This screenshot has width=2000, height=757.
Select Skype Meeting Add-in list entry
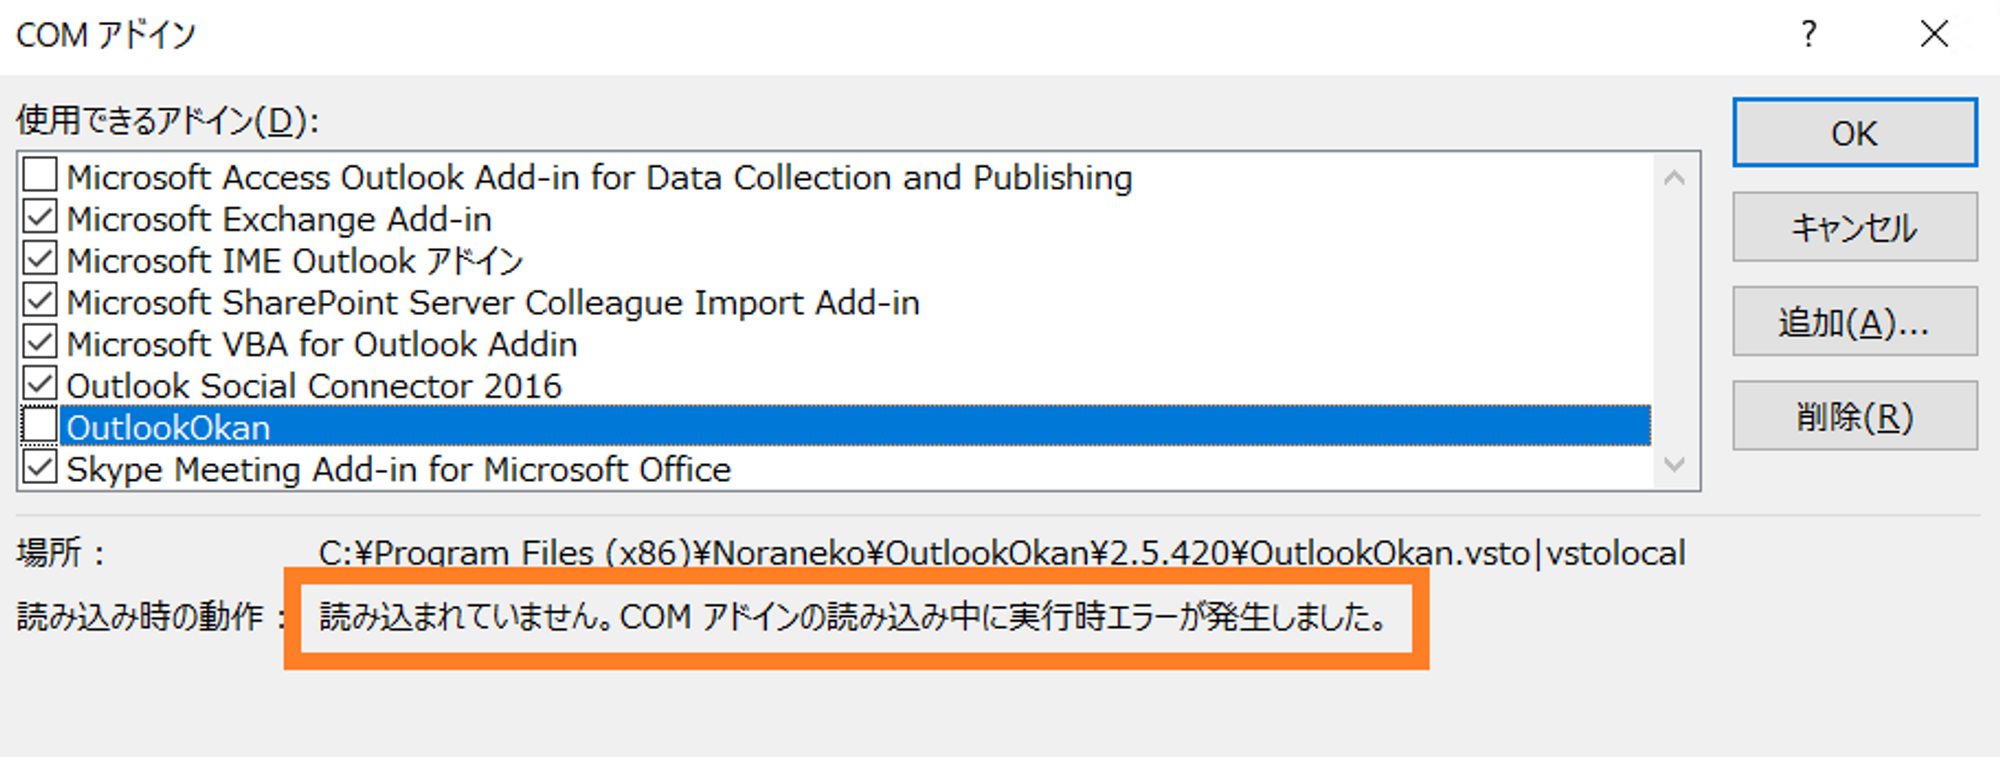click(x=399, y=469)
